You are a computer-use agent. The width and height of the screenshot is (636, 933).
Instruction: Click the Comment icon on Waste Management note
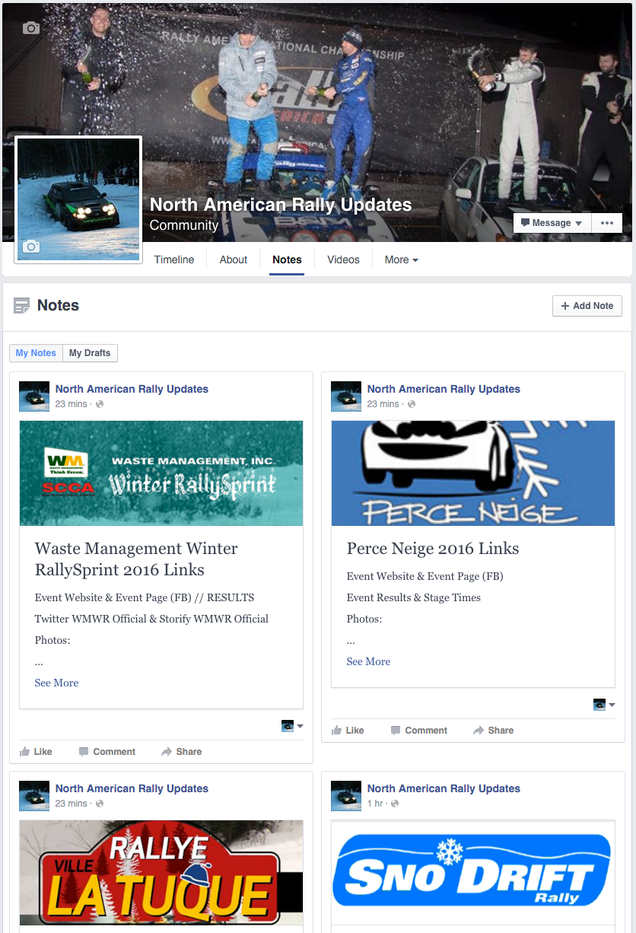click(84, 752)
